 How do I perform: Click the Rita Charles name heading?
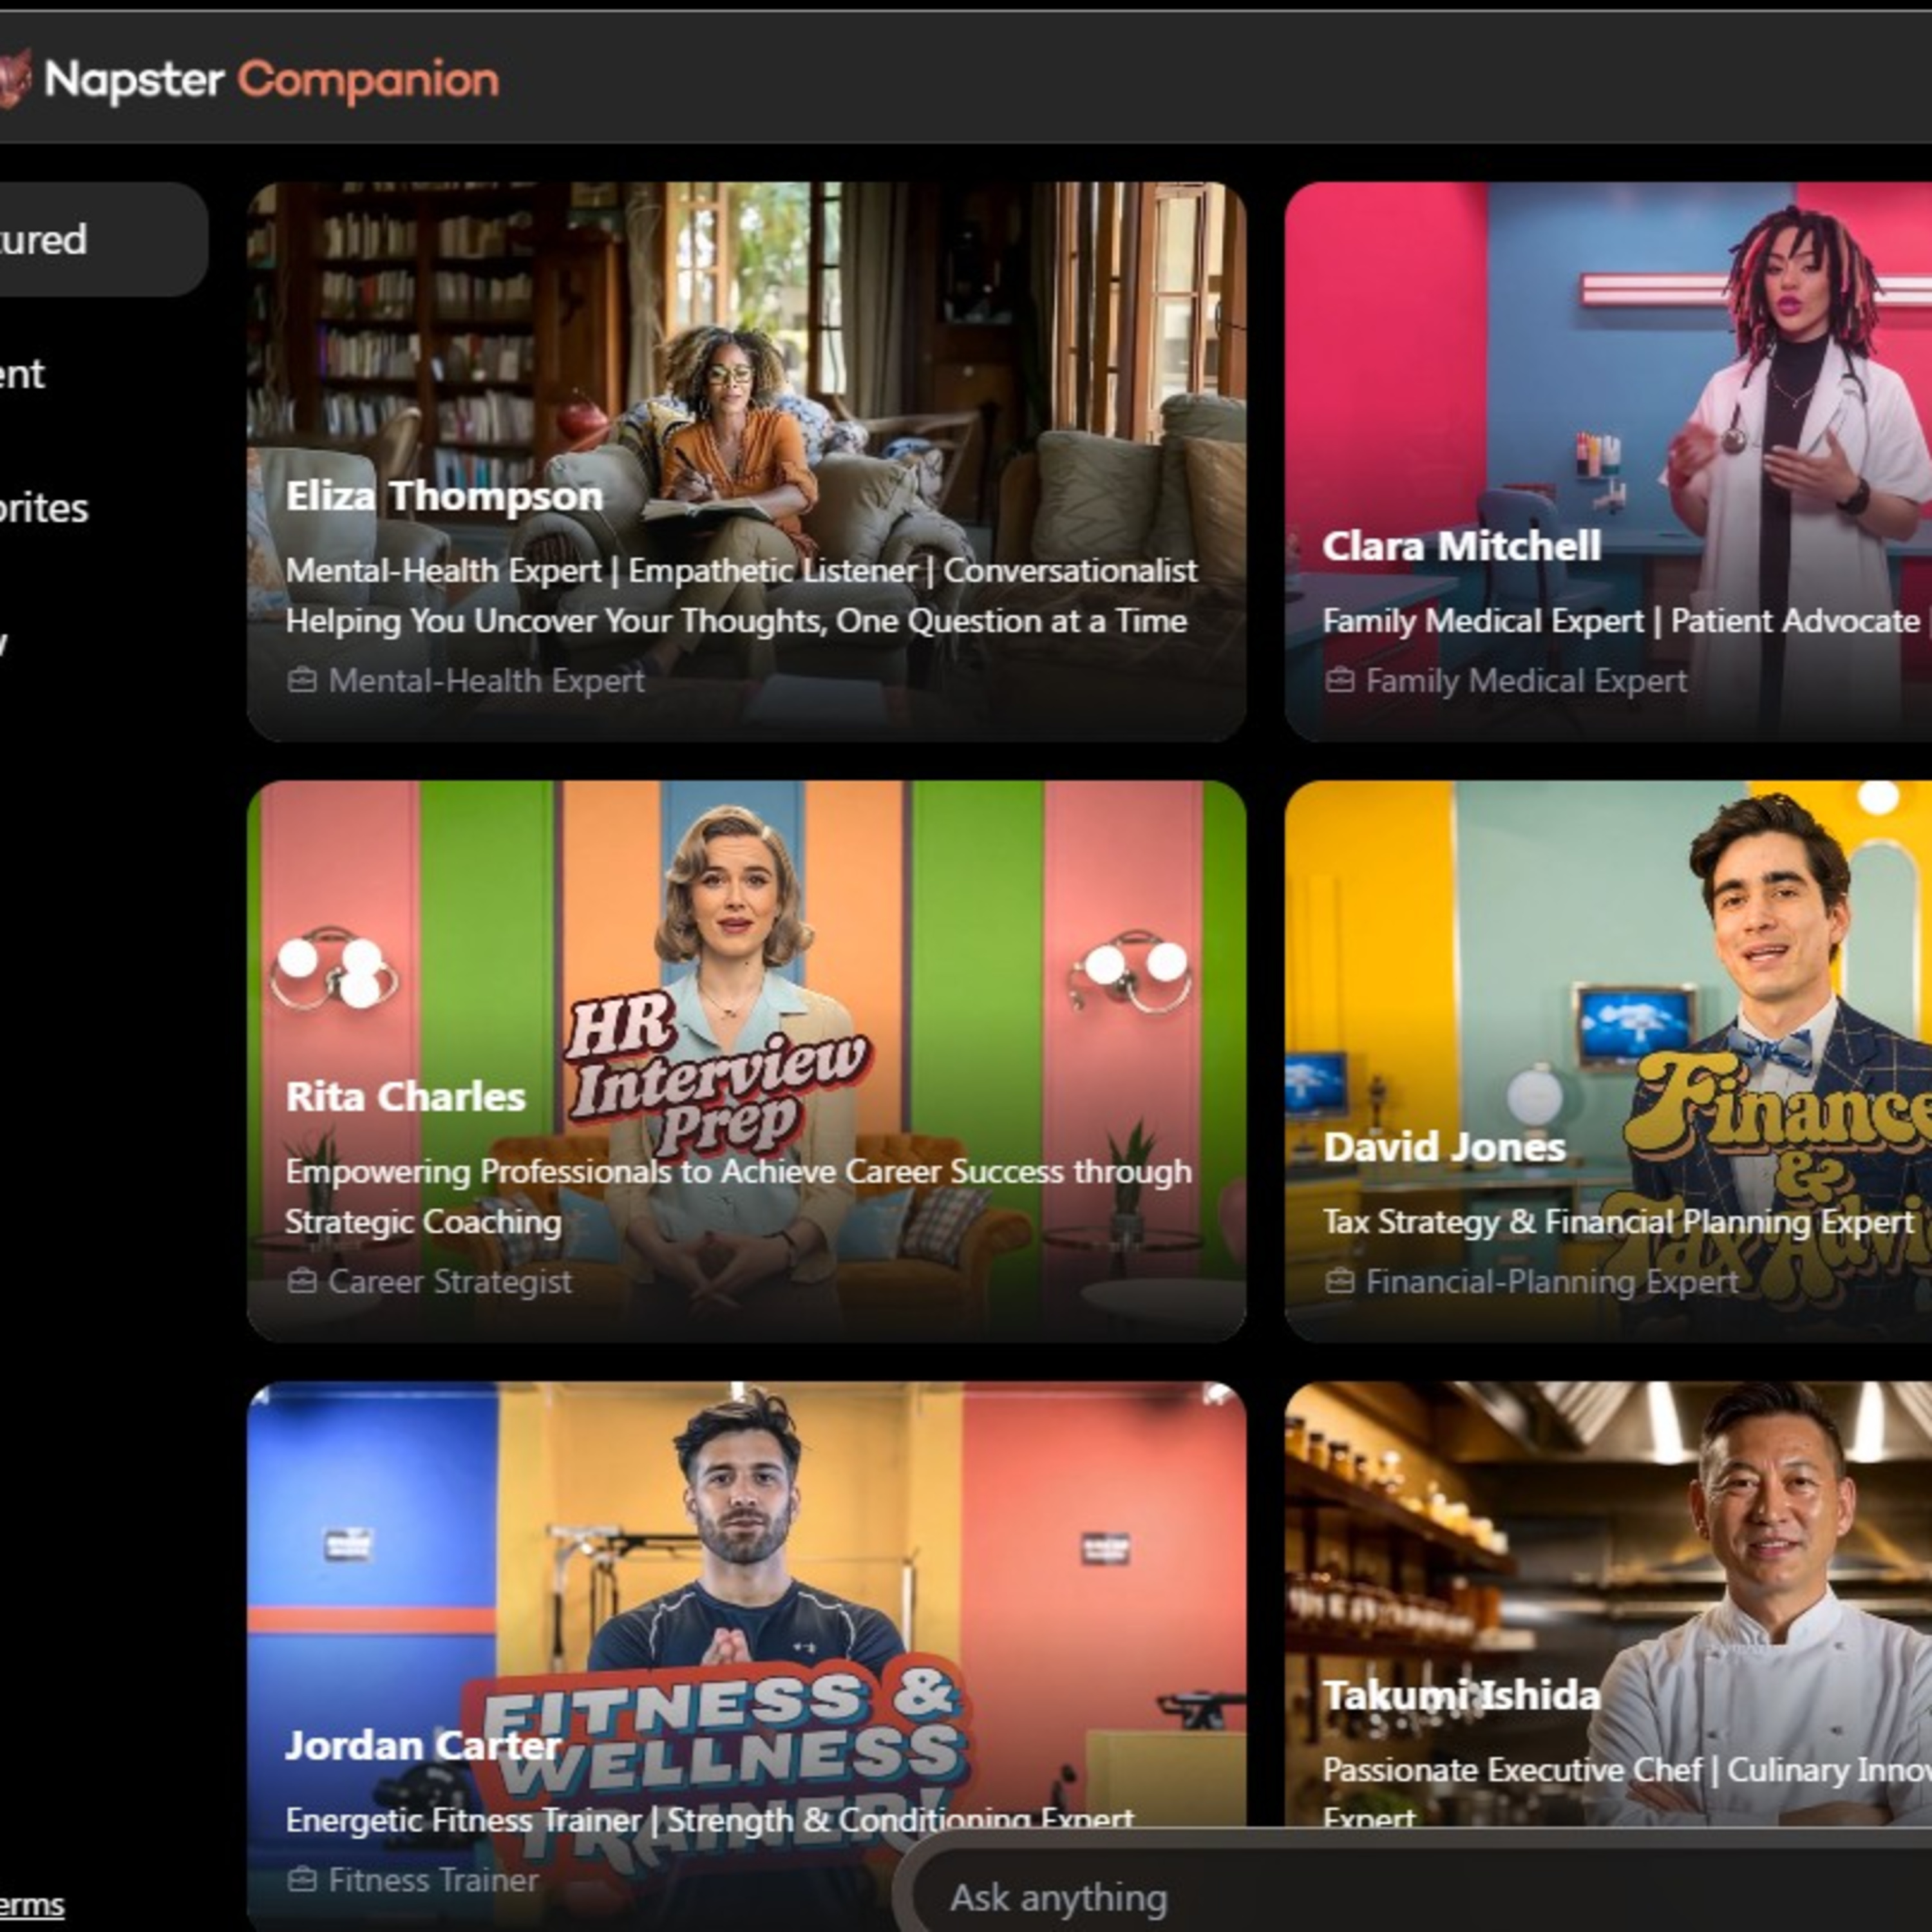tap(405, 1096)
